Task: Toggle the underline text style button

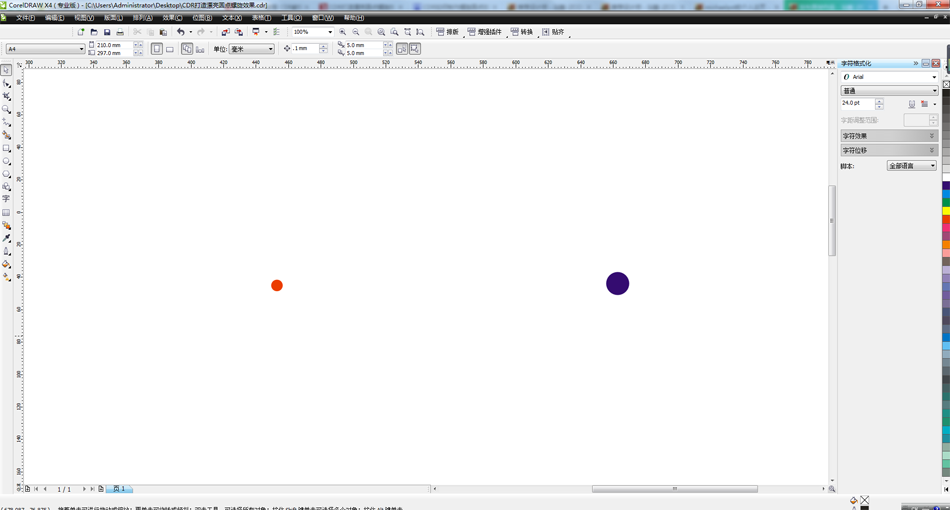Action: click(x=911, y=103)
